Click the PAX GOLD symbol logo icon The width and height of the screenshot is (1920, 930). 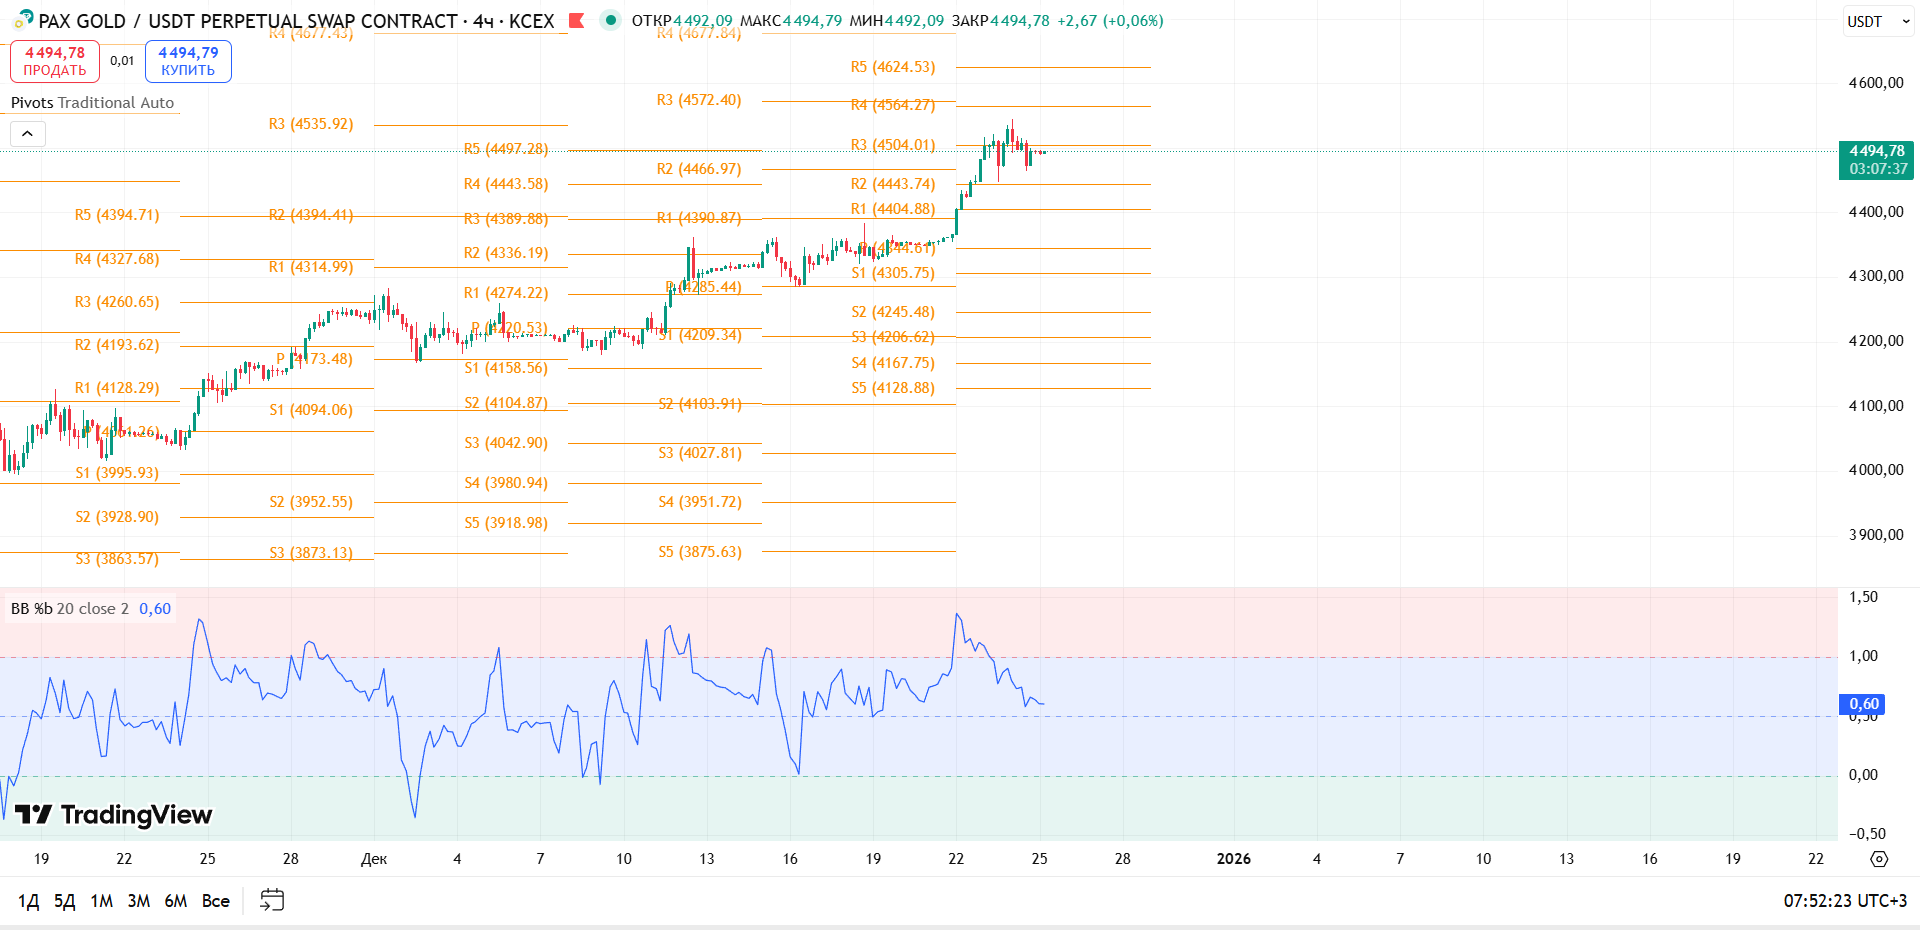click(23, 19)
